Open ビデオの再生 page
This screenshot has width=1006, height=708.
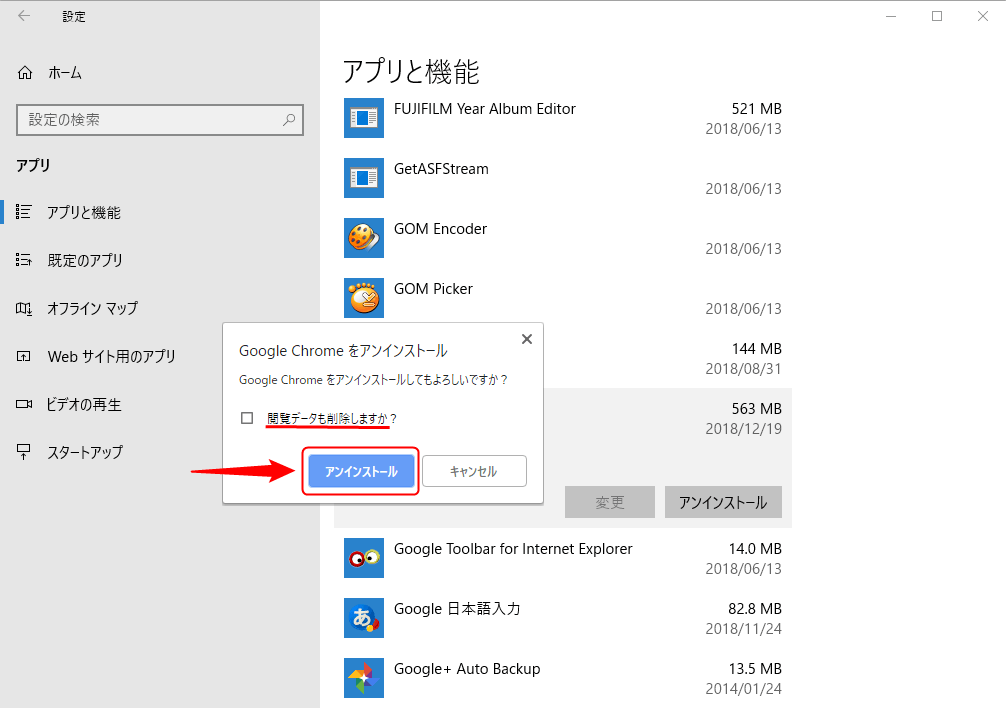[x=84, y=404]
